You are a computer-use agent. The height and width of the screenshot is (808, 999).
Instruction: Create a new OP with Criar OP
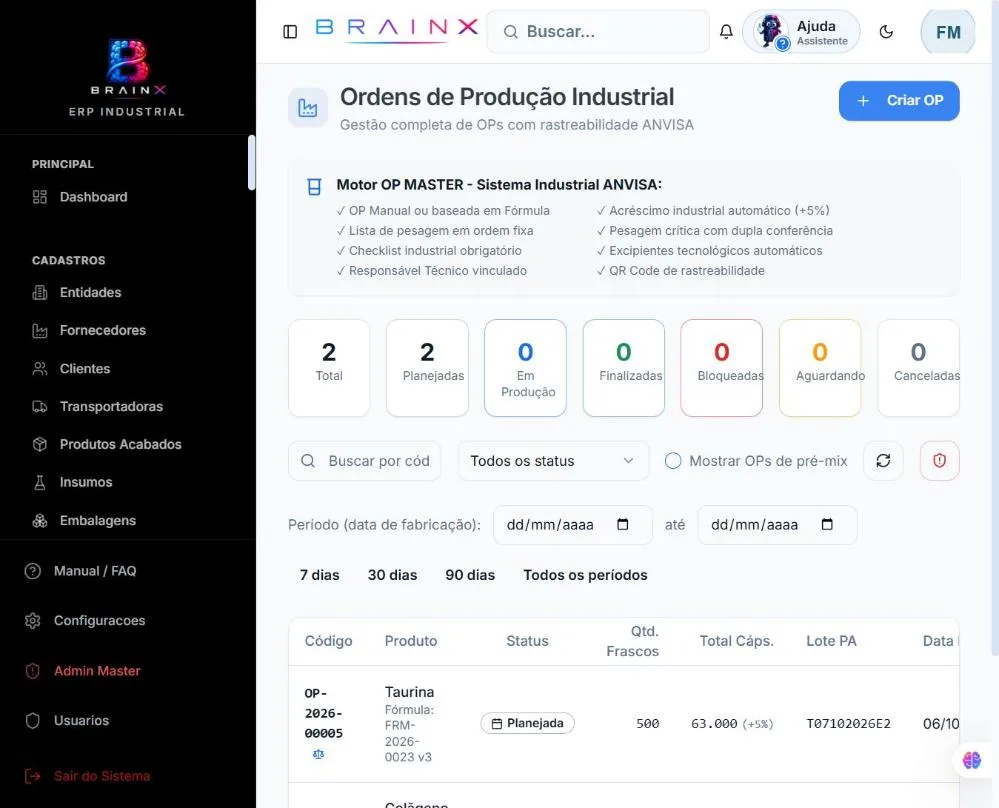coord(898,101)
